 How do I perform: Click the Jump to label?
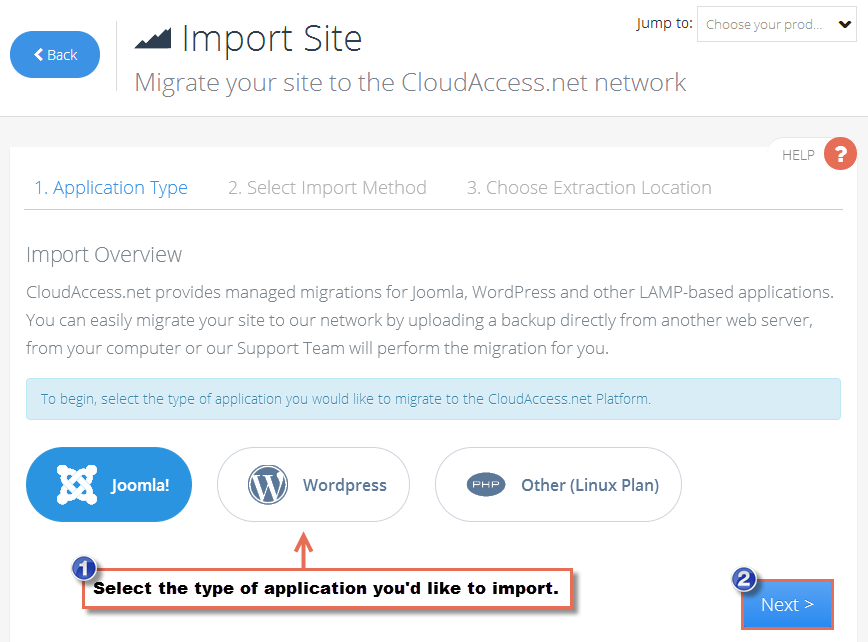point(664,23)
